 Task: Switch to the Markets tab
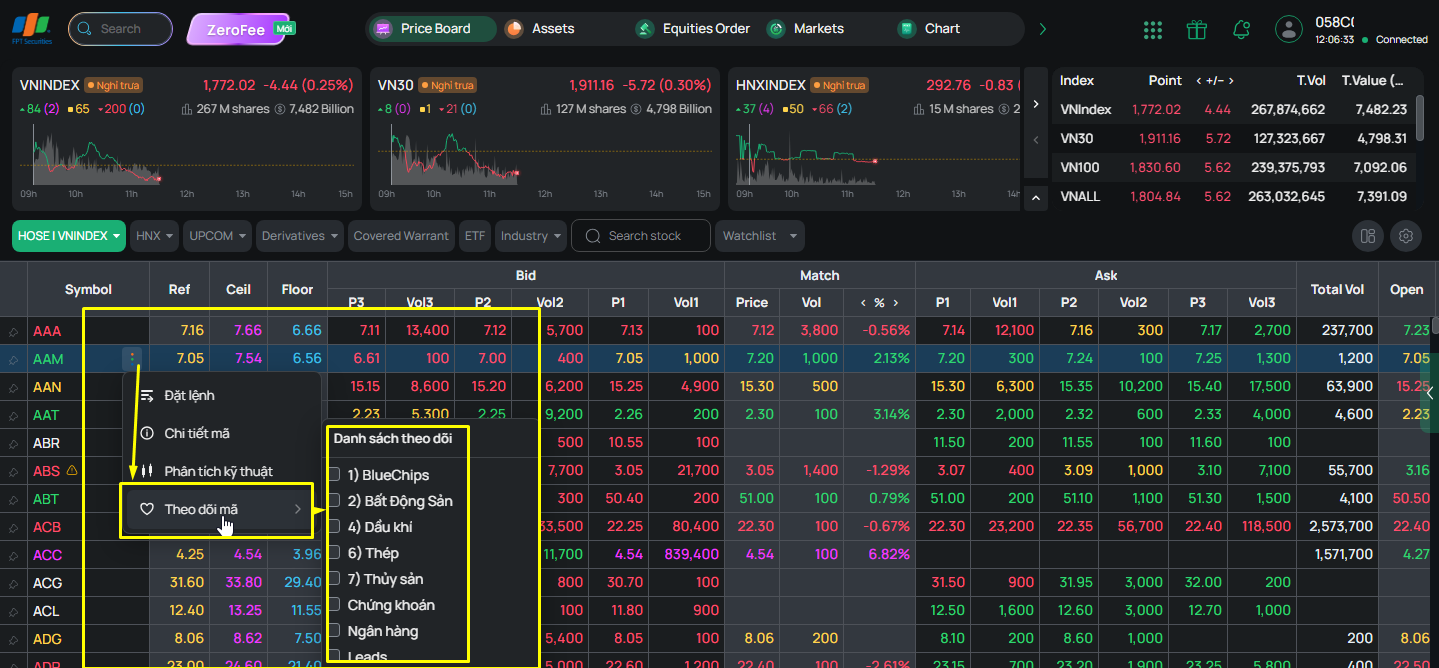tap(806, 29)
